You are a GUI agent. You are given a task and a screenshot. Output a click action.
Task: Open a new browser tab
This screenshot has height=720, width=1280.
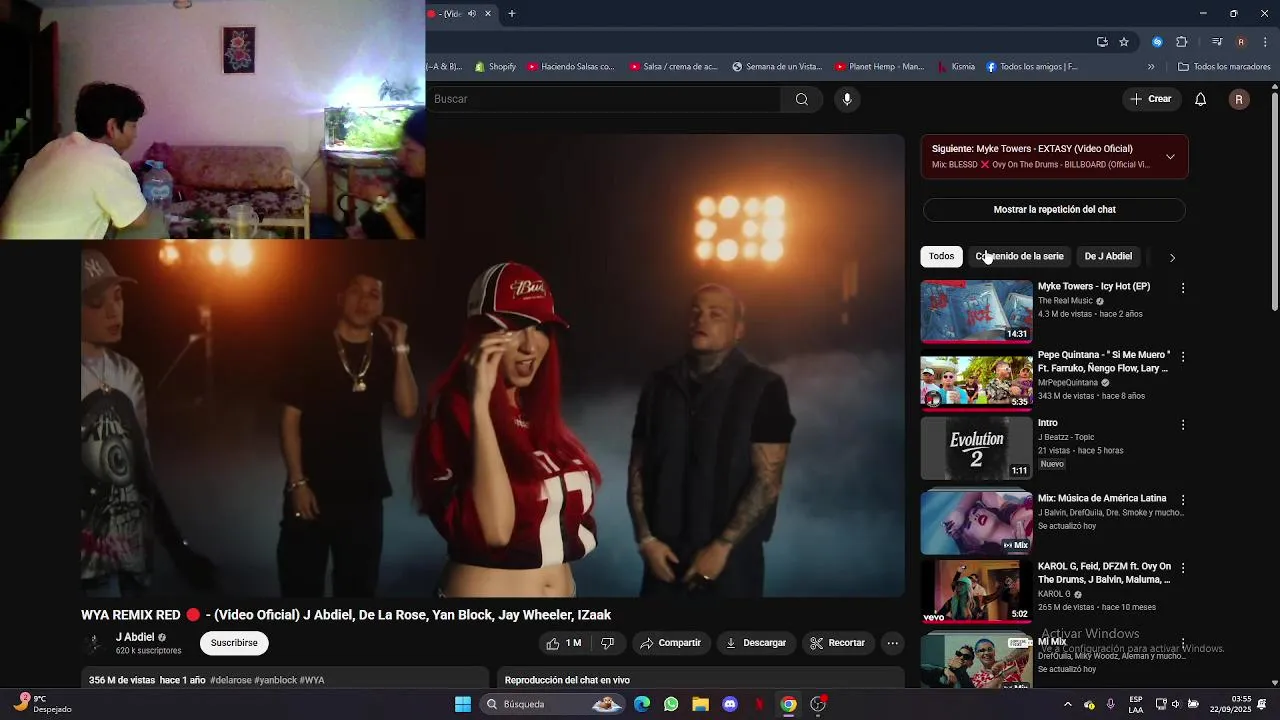512,14
